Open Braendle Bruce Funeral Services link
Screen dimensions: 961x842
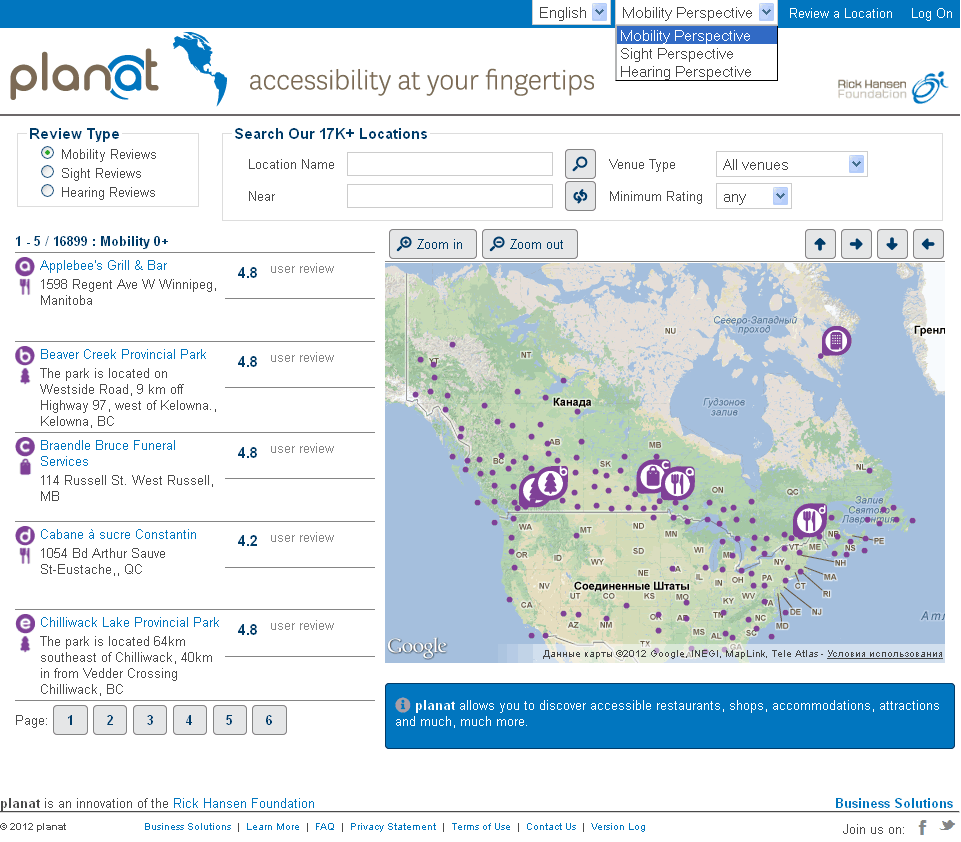tap(108, 453)
